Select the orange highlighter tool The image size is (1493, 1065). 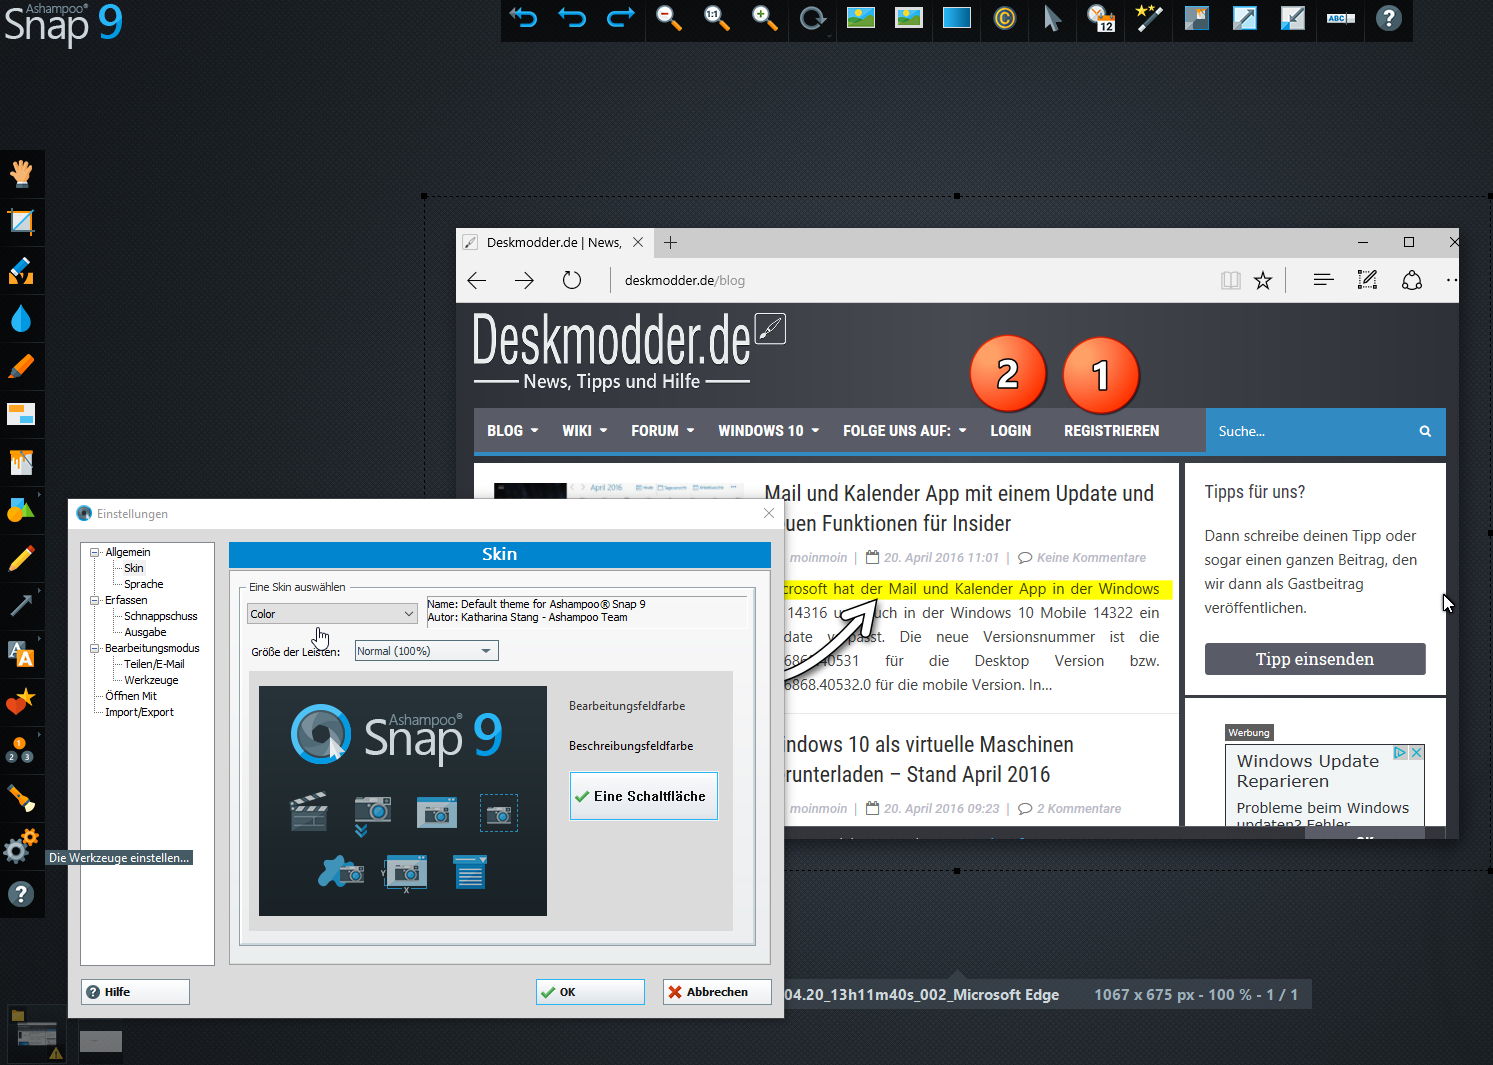tap(21, 366)
